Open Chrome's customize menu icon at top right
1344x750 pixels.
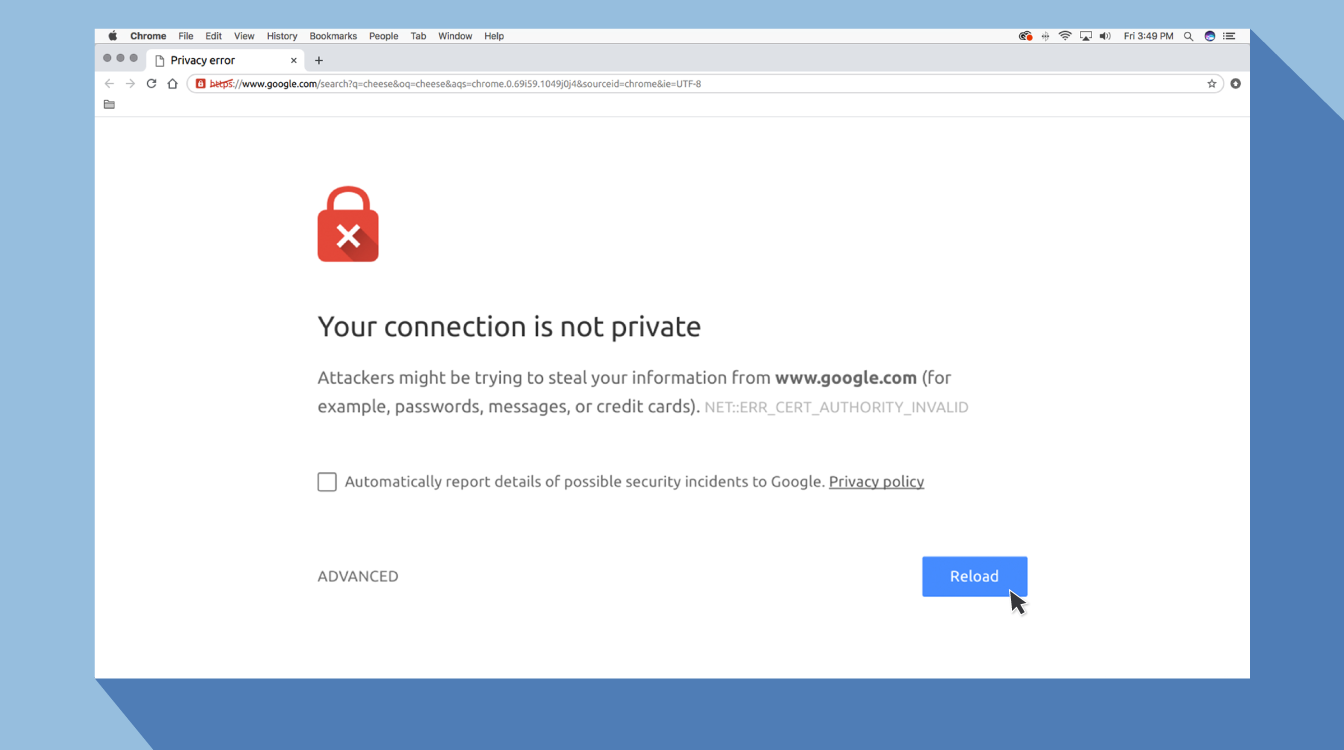pyautogui.click(x=1235, y=84)
